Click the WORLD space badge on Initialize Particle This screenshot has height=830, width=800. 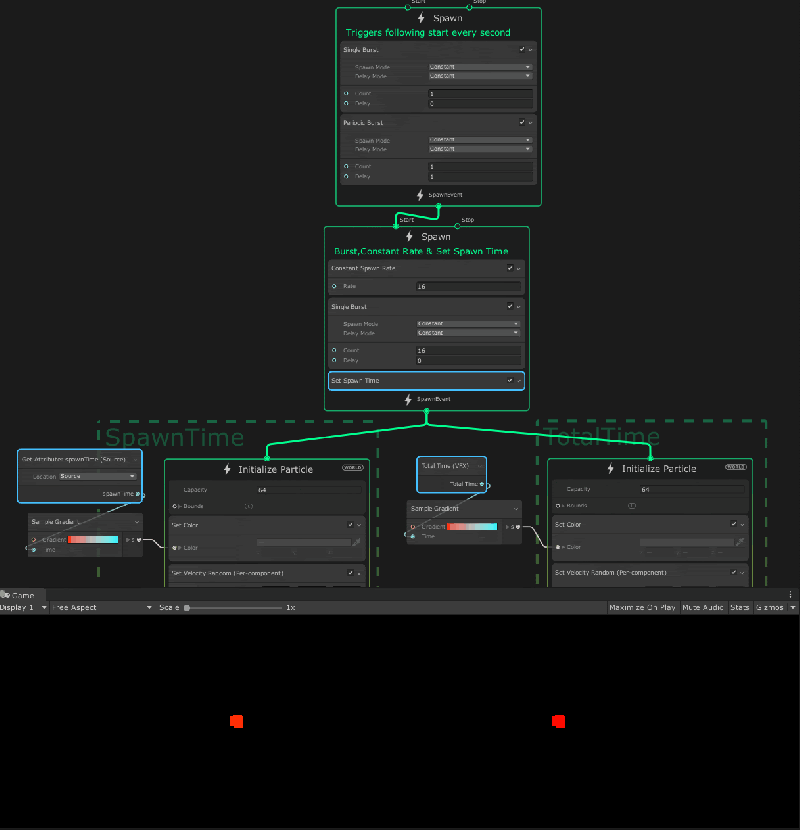pos(354,466)
